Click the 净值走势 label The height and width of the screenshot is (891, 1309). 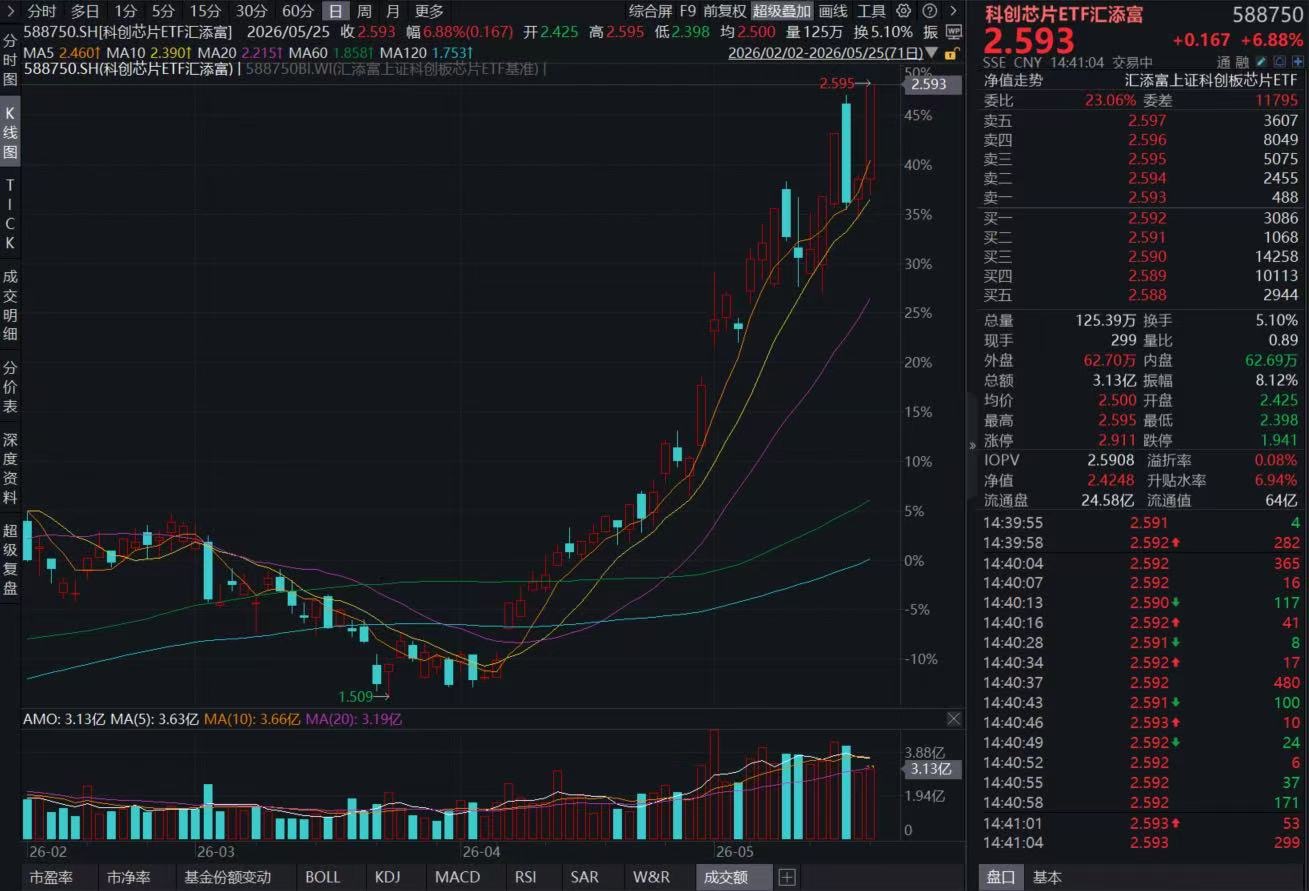(1013, 80)
